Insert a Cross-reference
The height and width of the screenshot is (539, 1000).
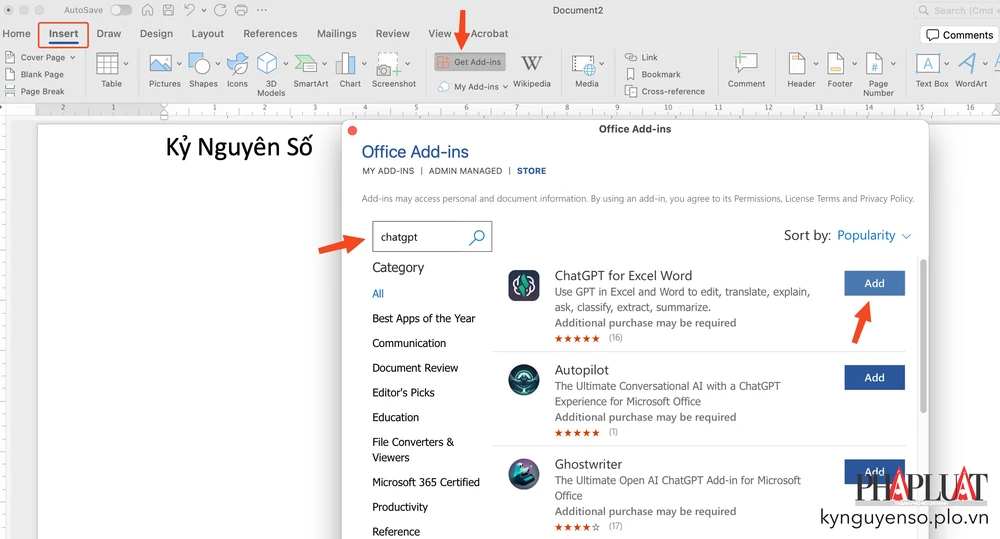(665, 92)
